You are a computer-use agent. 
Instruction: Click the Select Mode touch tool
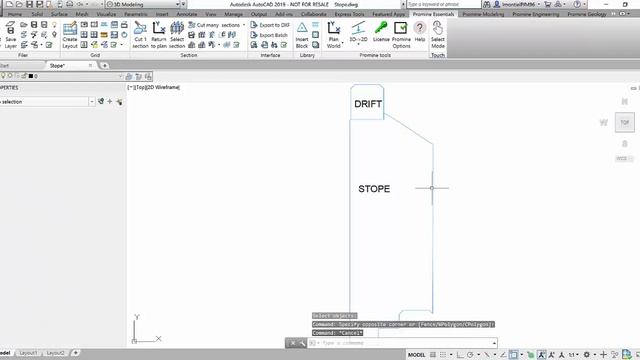tap(438, 35)
